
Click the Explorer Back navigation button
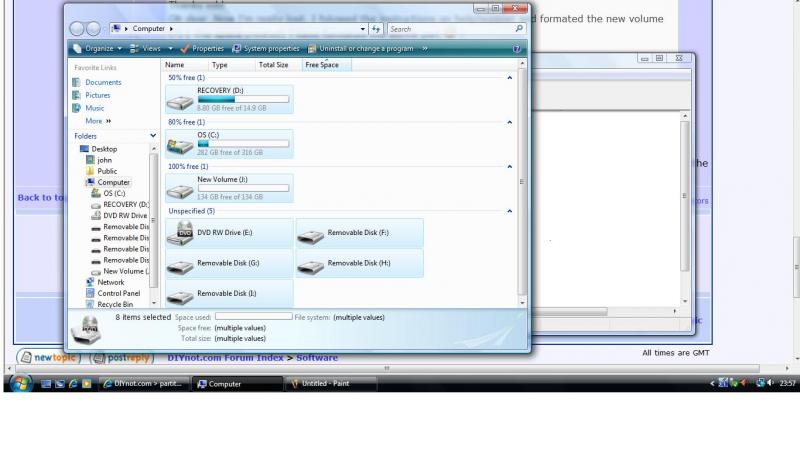click(x=78, y=29)
